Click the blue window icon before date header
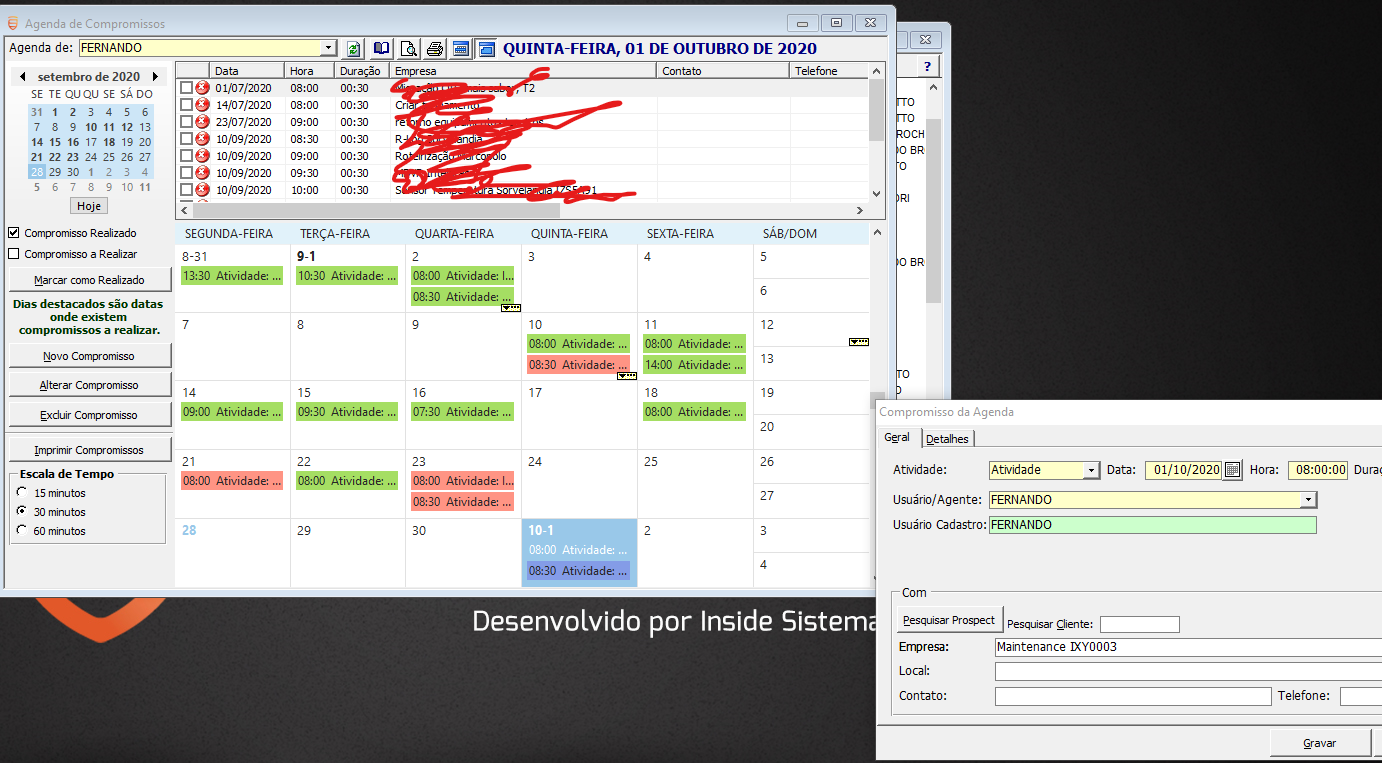The image size is (1382, 763). pyautogui.click(x=486, y=48)
